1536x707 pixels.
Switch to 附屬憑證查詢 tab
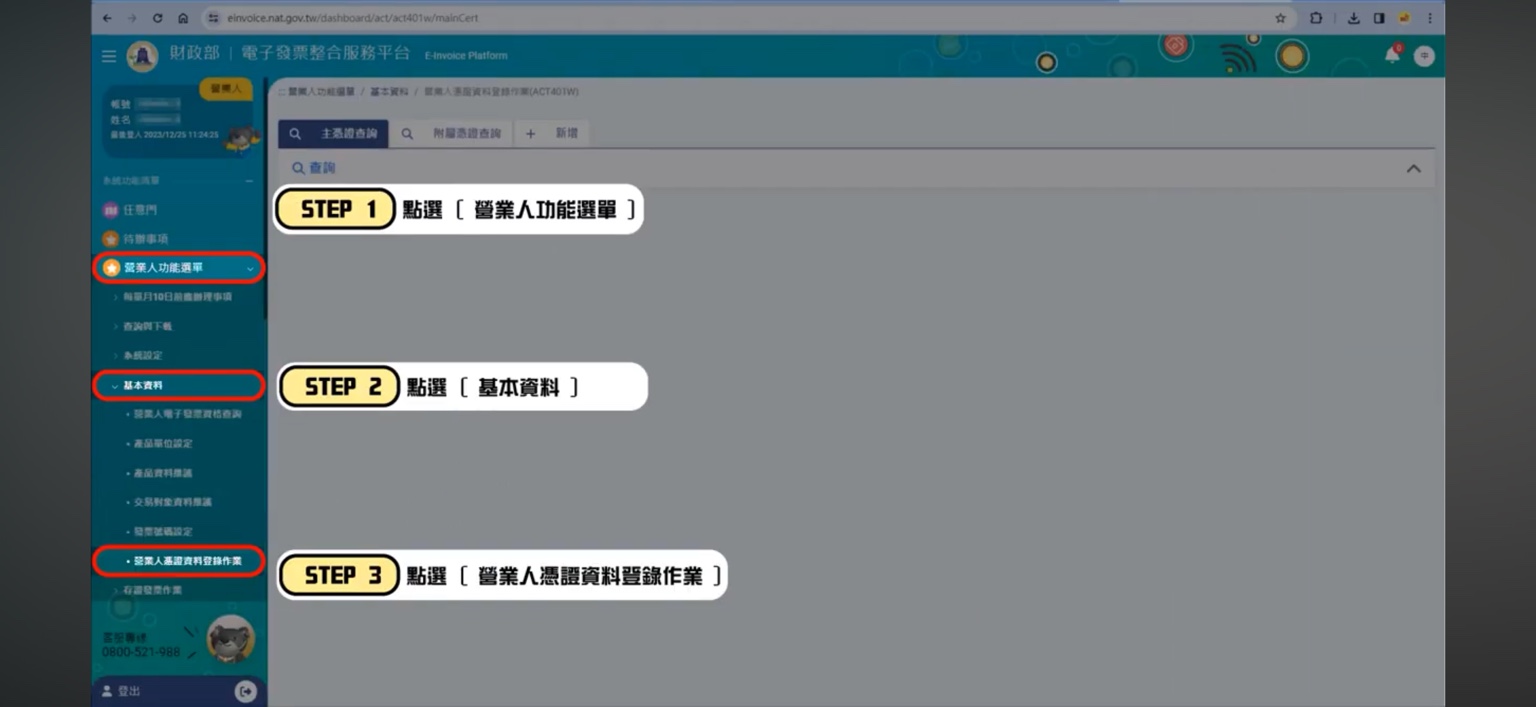coord(451,133)
